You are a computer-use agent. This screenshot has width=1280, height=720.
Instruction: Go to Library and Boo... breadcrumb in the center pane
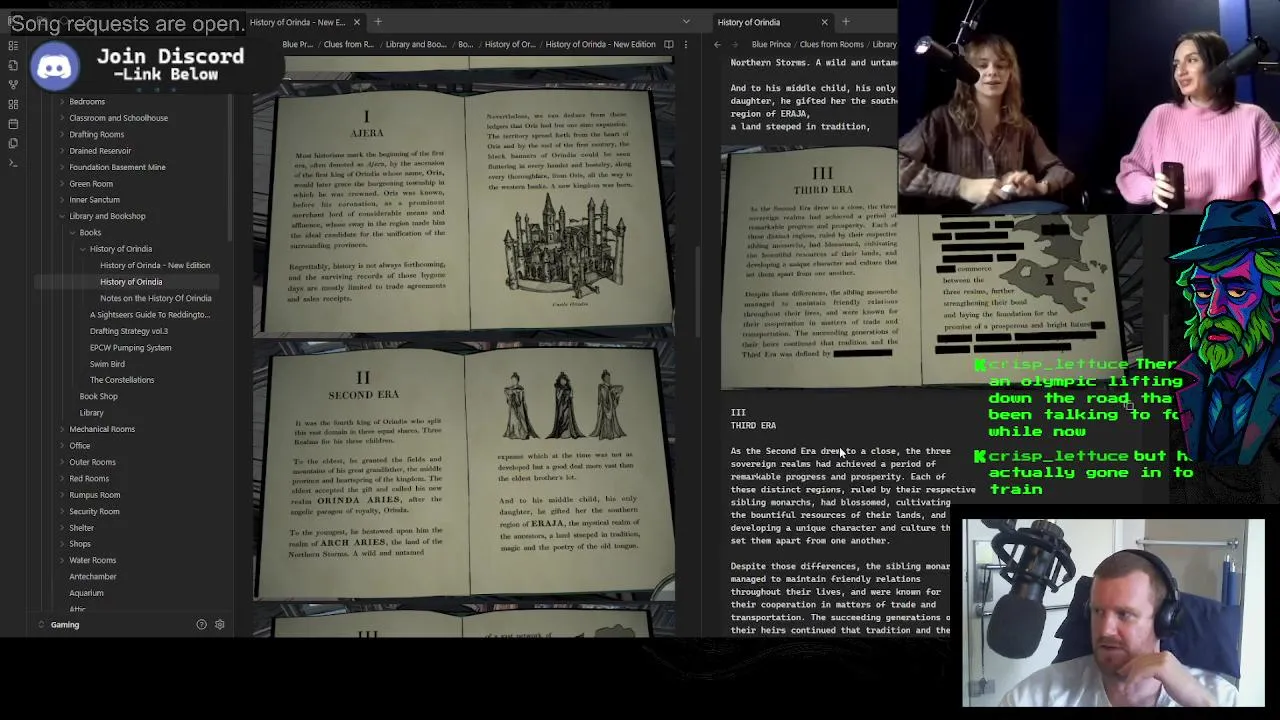416,44
